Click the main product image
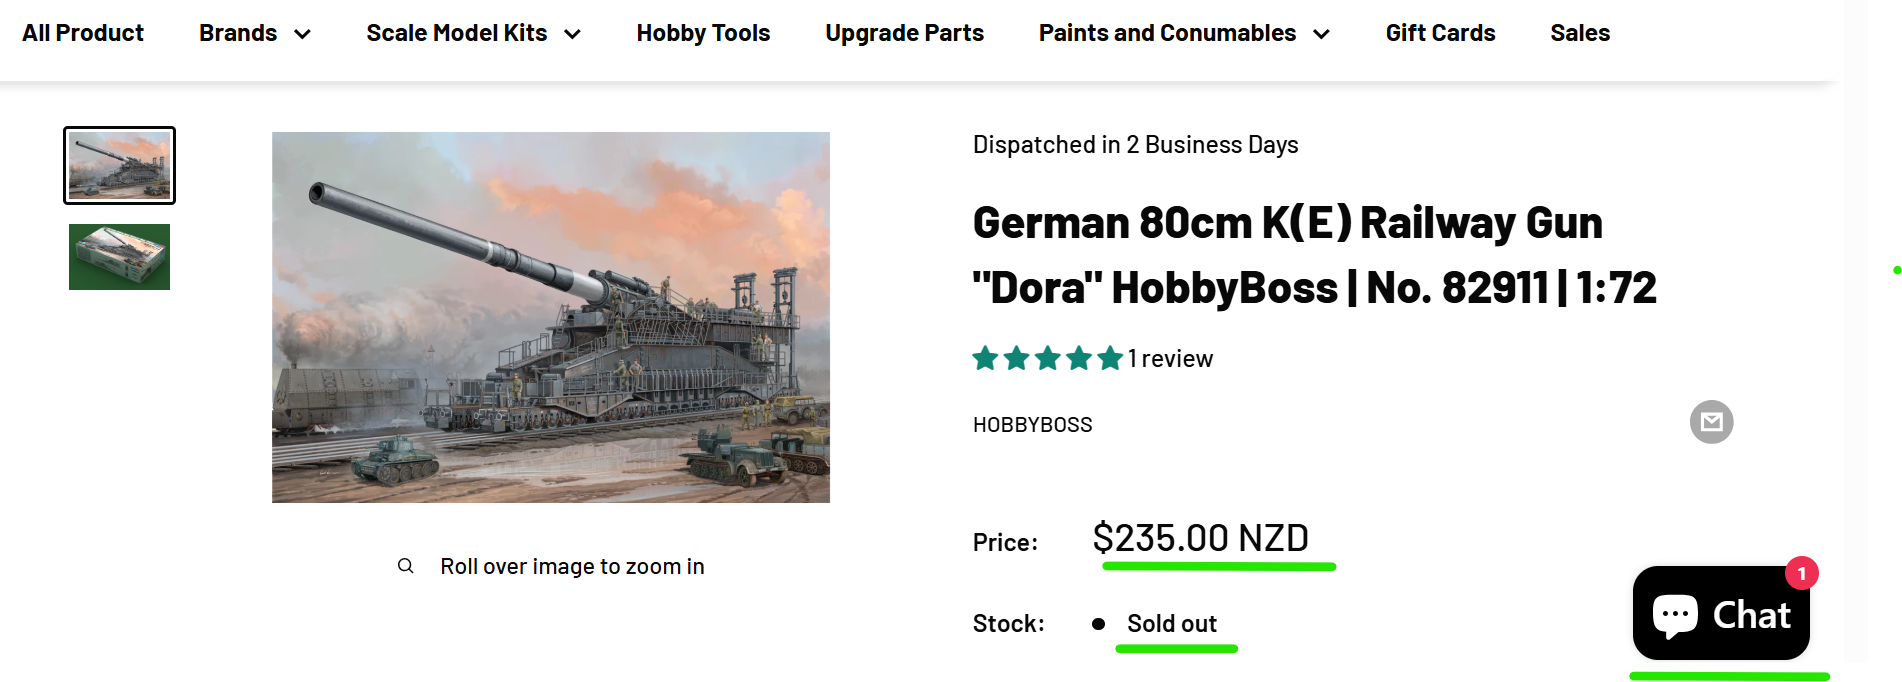 [550, 317]
